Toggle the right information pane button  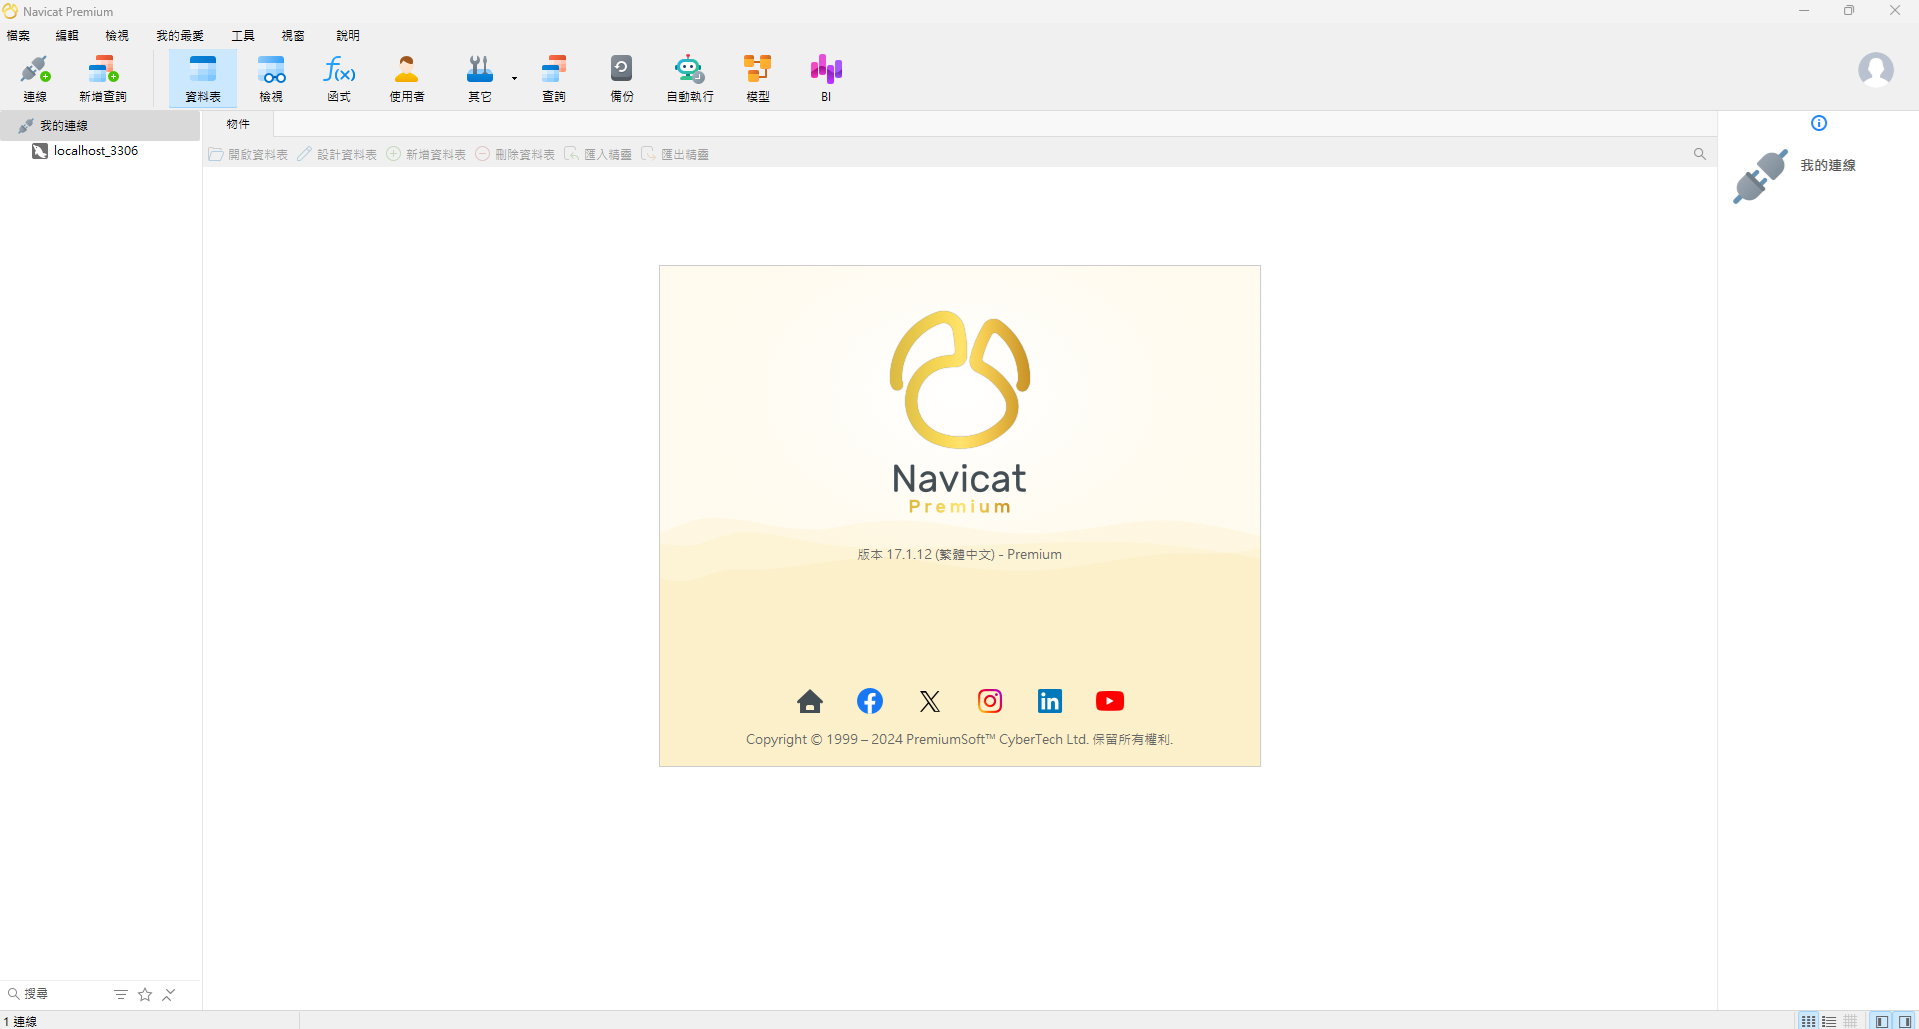pos(1905,1021)
